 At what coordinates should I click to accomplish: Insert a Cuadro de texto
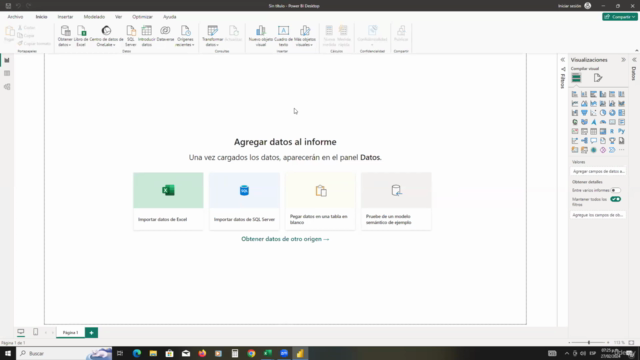[283, 36]
